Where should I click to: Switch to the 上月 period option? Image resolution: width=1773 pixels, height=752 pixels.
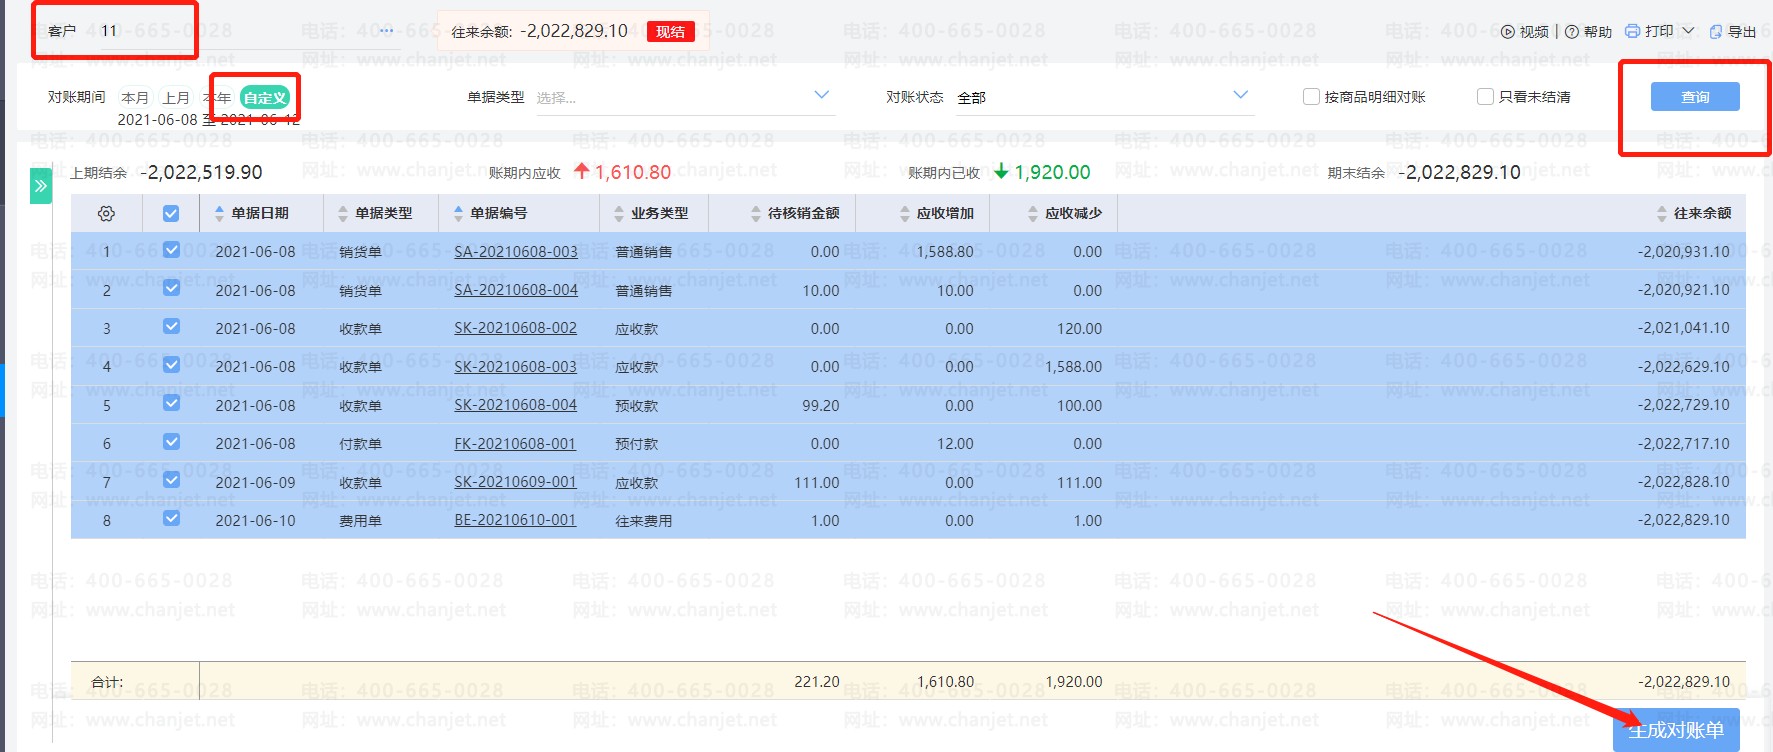(176, 98)
